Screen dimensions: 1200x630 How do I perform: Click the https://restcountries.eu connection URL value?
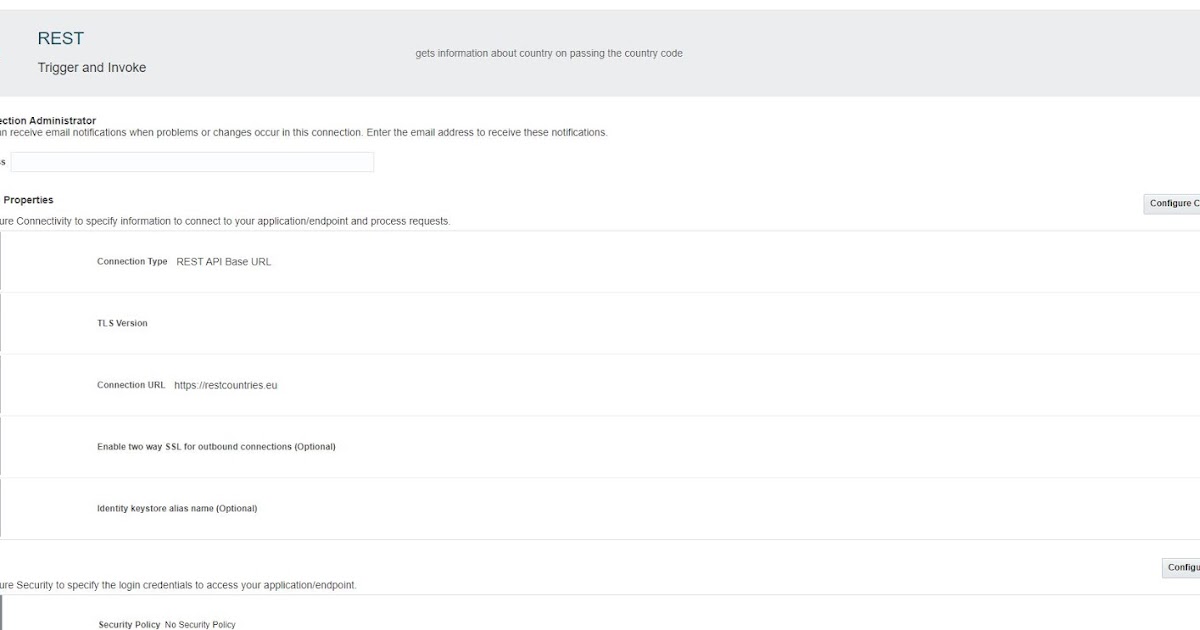[x=226, y=384]
